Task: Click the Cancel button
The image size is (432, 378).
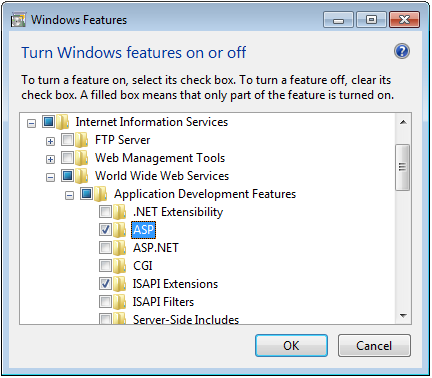Action: click(x=374, y=346)
